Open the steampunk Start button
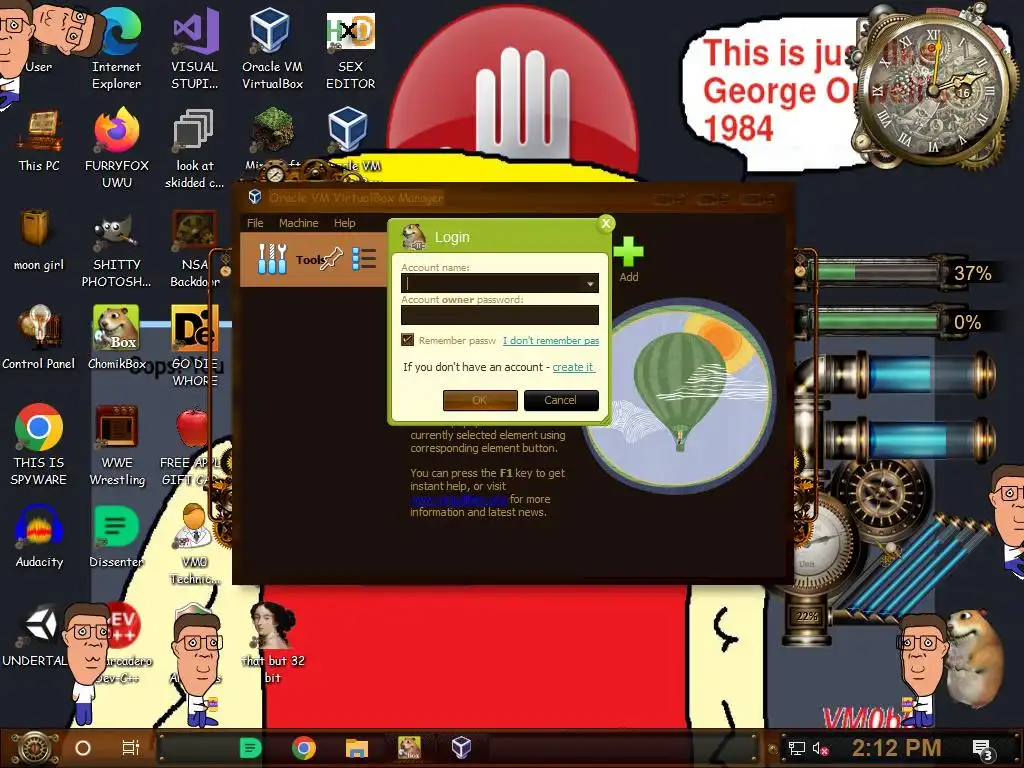Screen dimensions: 1024x768 click(x=36, y=748)
